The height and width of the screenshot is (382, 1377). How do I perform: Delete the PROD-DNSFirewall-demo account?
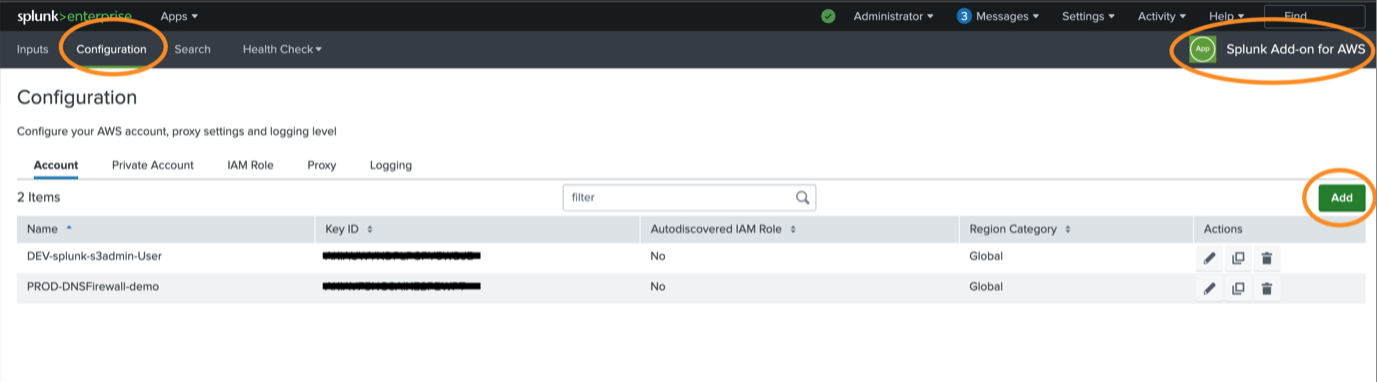click(1266, 289)
